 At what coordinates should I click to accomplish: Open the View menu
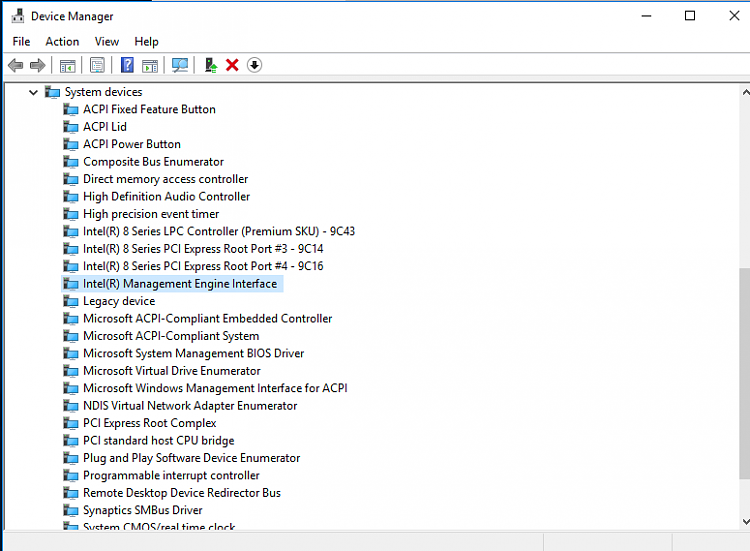coord(107,42)
